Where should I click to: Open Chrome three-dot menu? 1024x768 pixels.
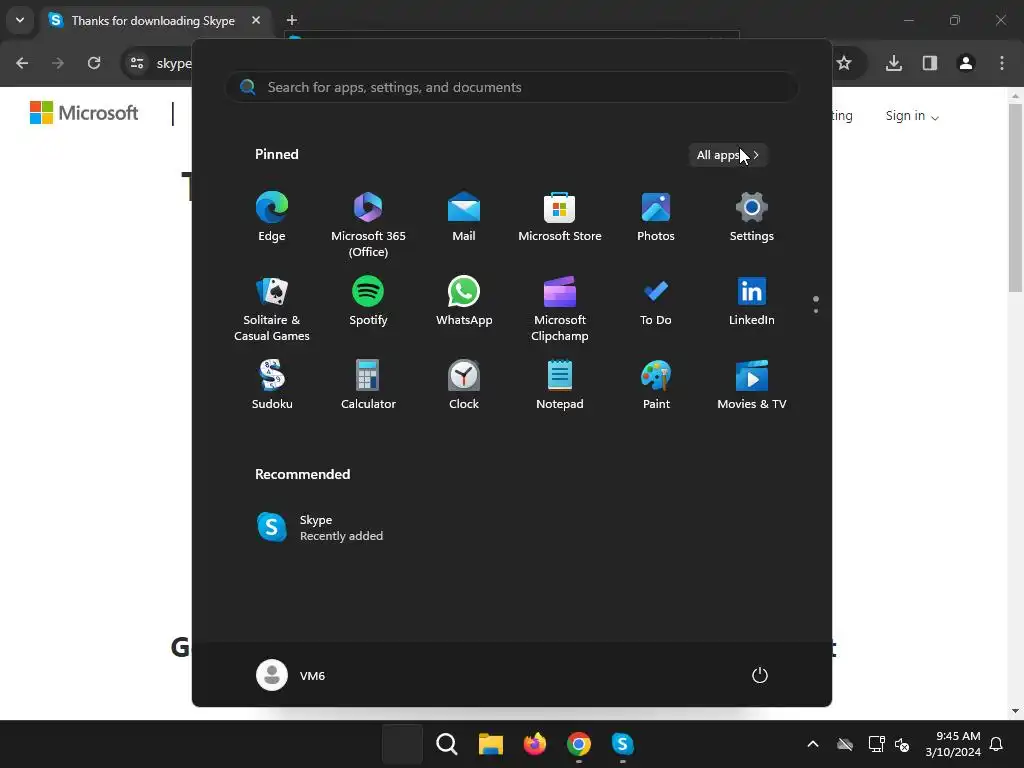(1002, 63)
